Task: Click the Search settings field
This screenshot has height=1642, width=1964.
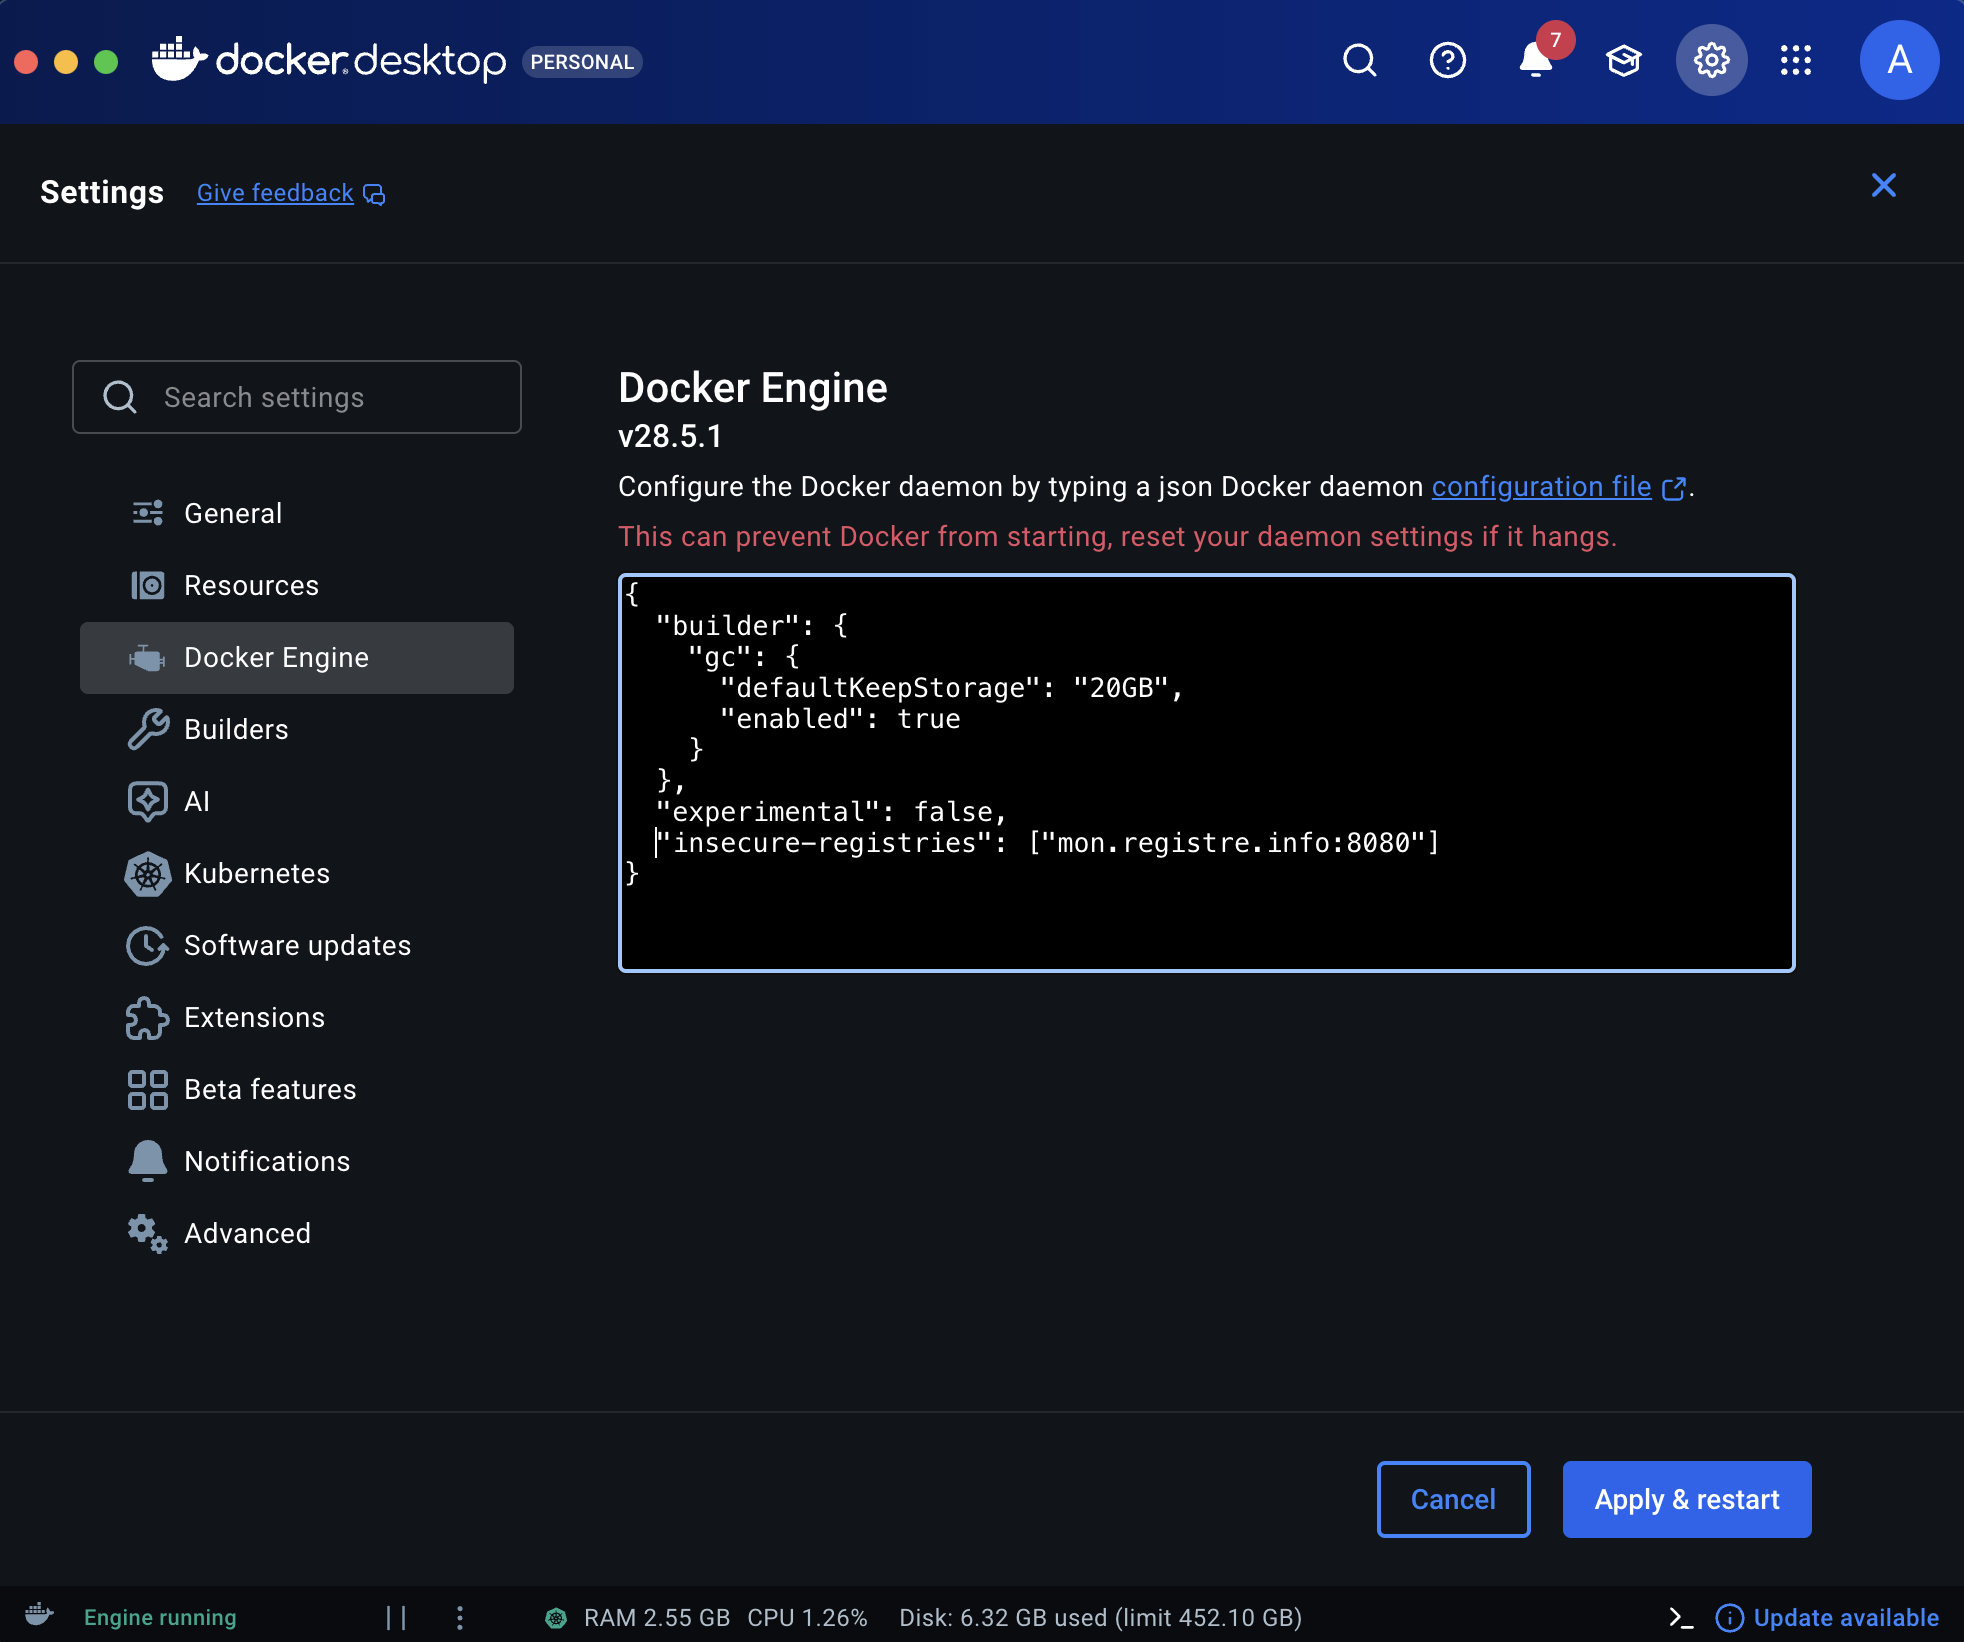Action: point(297,397)
